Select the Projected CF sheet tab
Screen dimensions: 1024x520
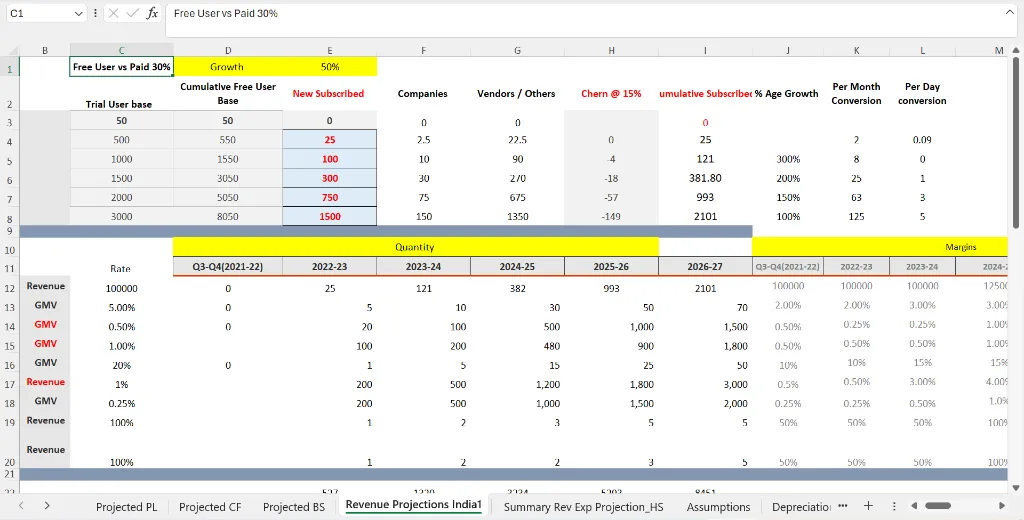pos(210,507)
